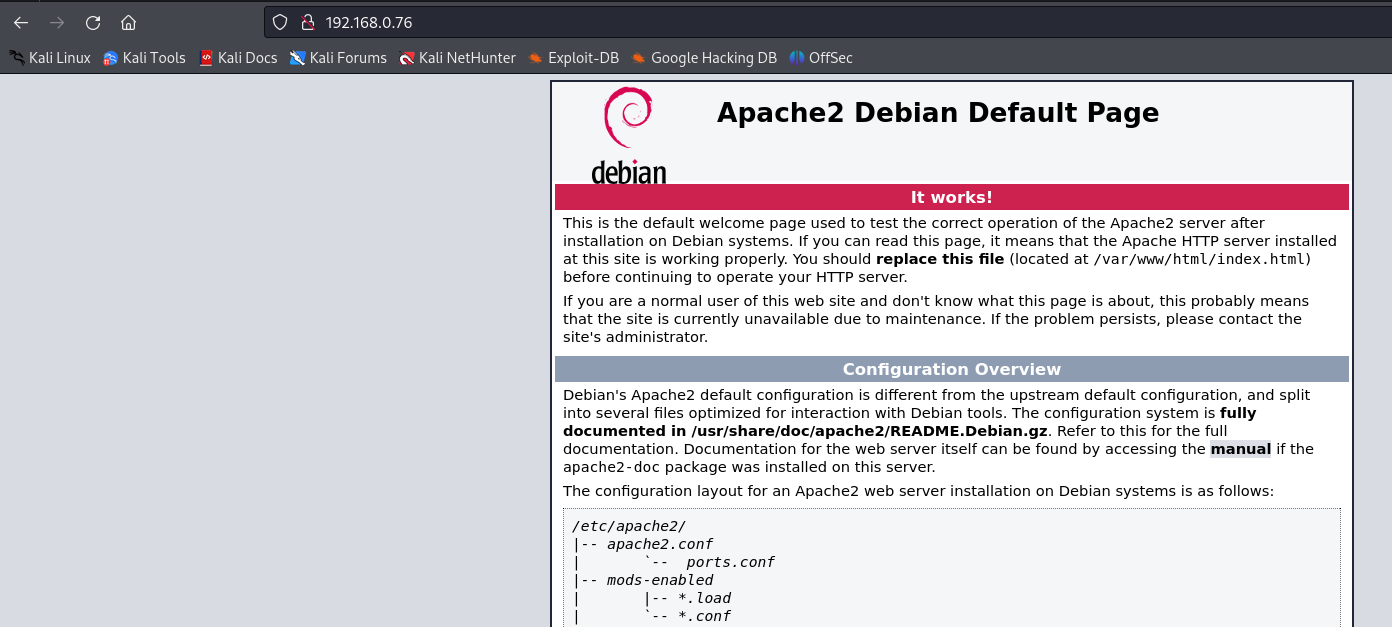This screenshot has height=627, width=1392.
Task: Open the Exploit-DB bookmark
Action: tap(574, 58)
